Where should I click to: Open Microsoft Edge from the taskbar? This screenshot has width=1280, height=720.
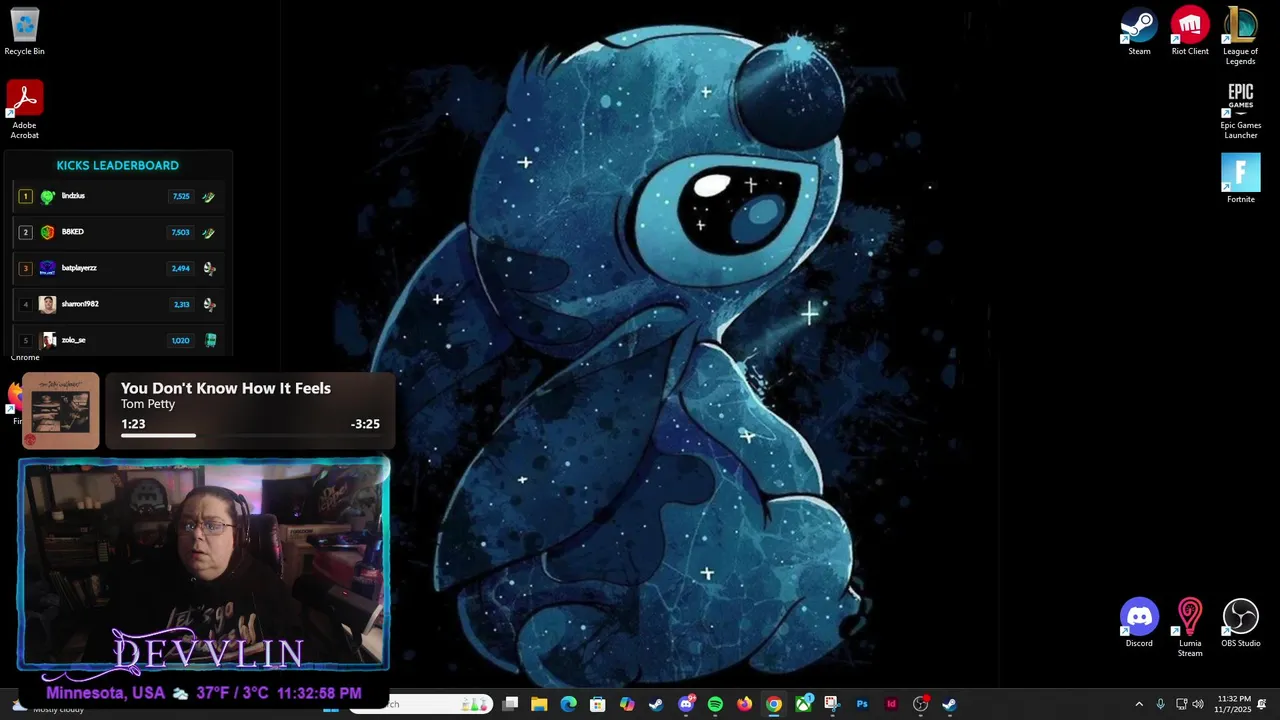568,704
